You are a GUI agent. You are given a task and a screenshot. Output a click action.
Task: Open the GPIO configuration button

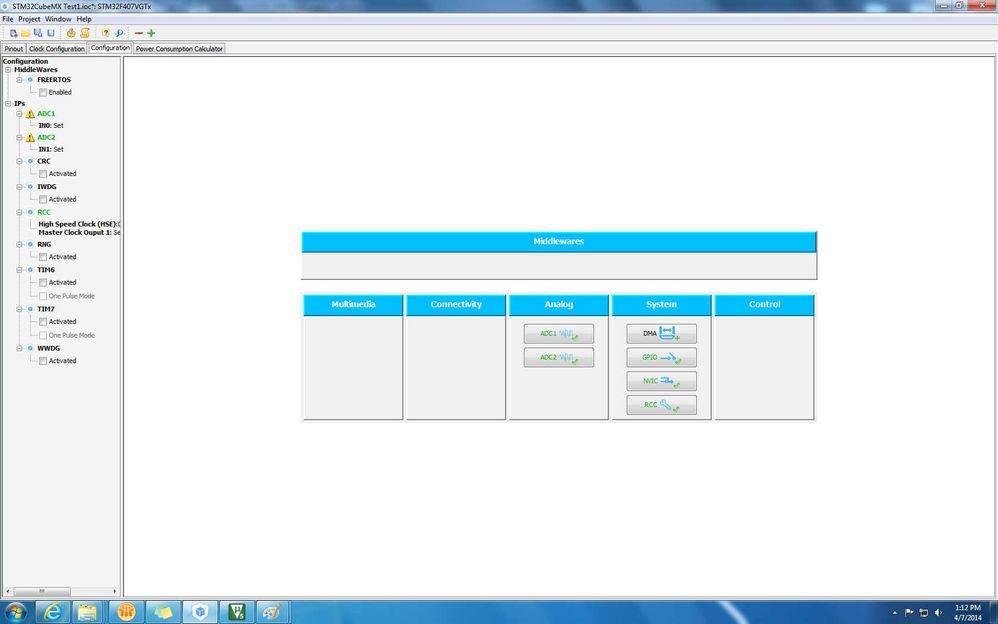tap(661, 357)
